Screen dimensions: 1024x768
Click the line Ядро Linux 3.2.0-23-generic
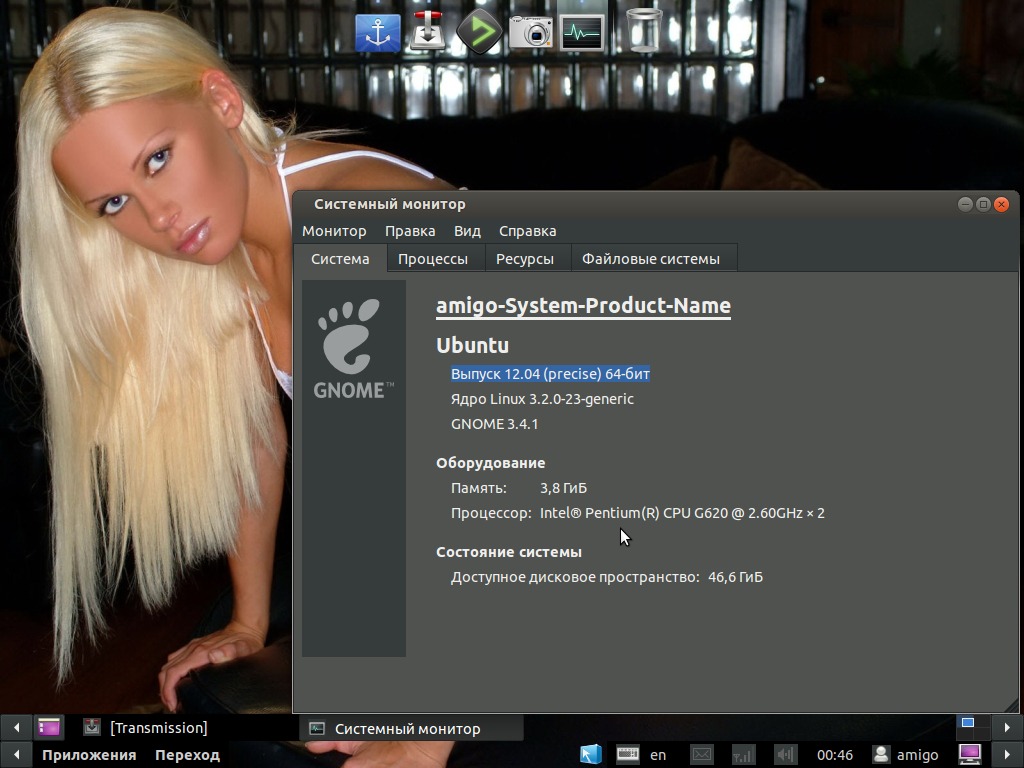[x=542, y=398]
